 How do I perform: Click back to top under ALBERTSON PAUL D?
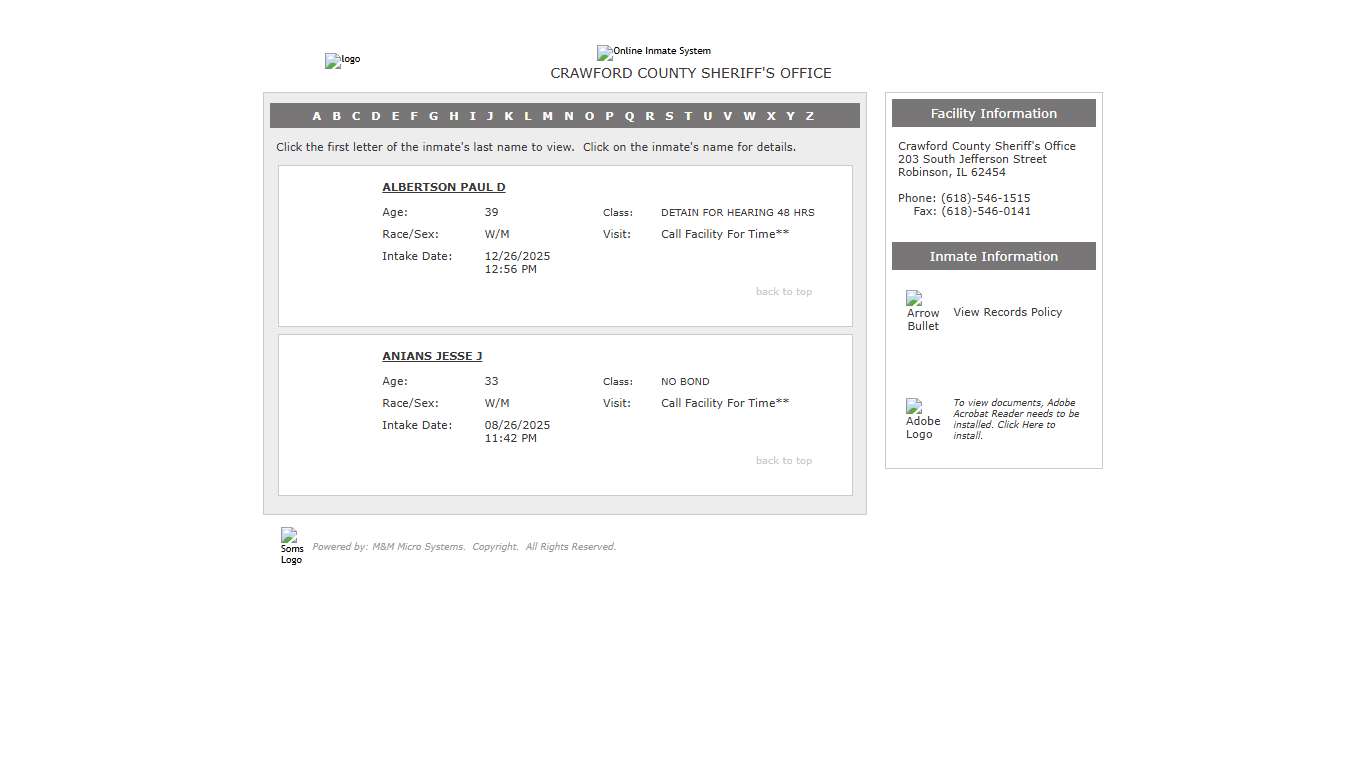(783, 291)
